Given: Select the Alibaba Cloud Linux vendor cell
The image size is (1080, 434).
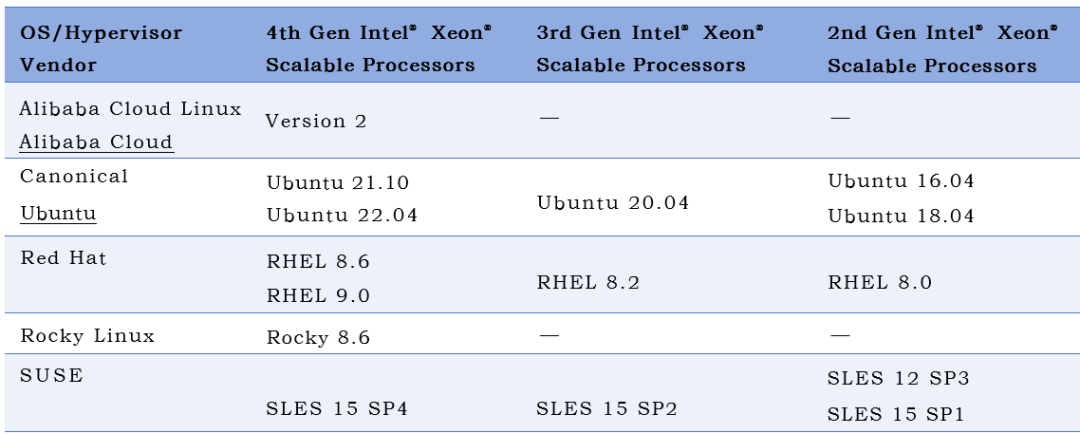Looking at the screenshot, I should point(130,109).
